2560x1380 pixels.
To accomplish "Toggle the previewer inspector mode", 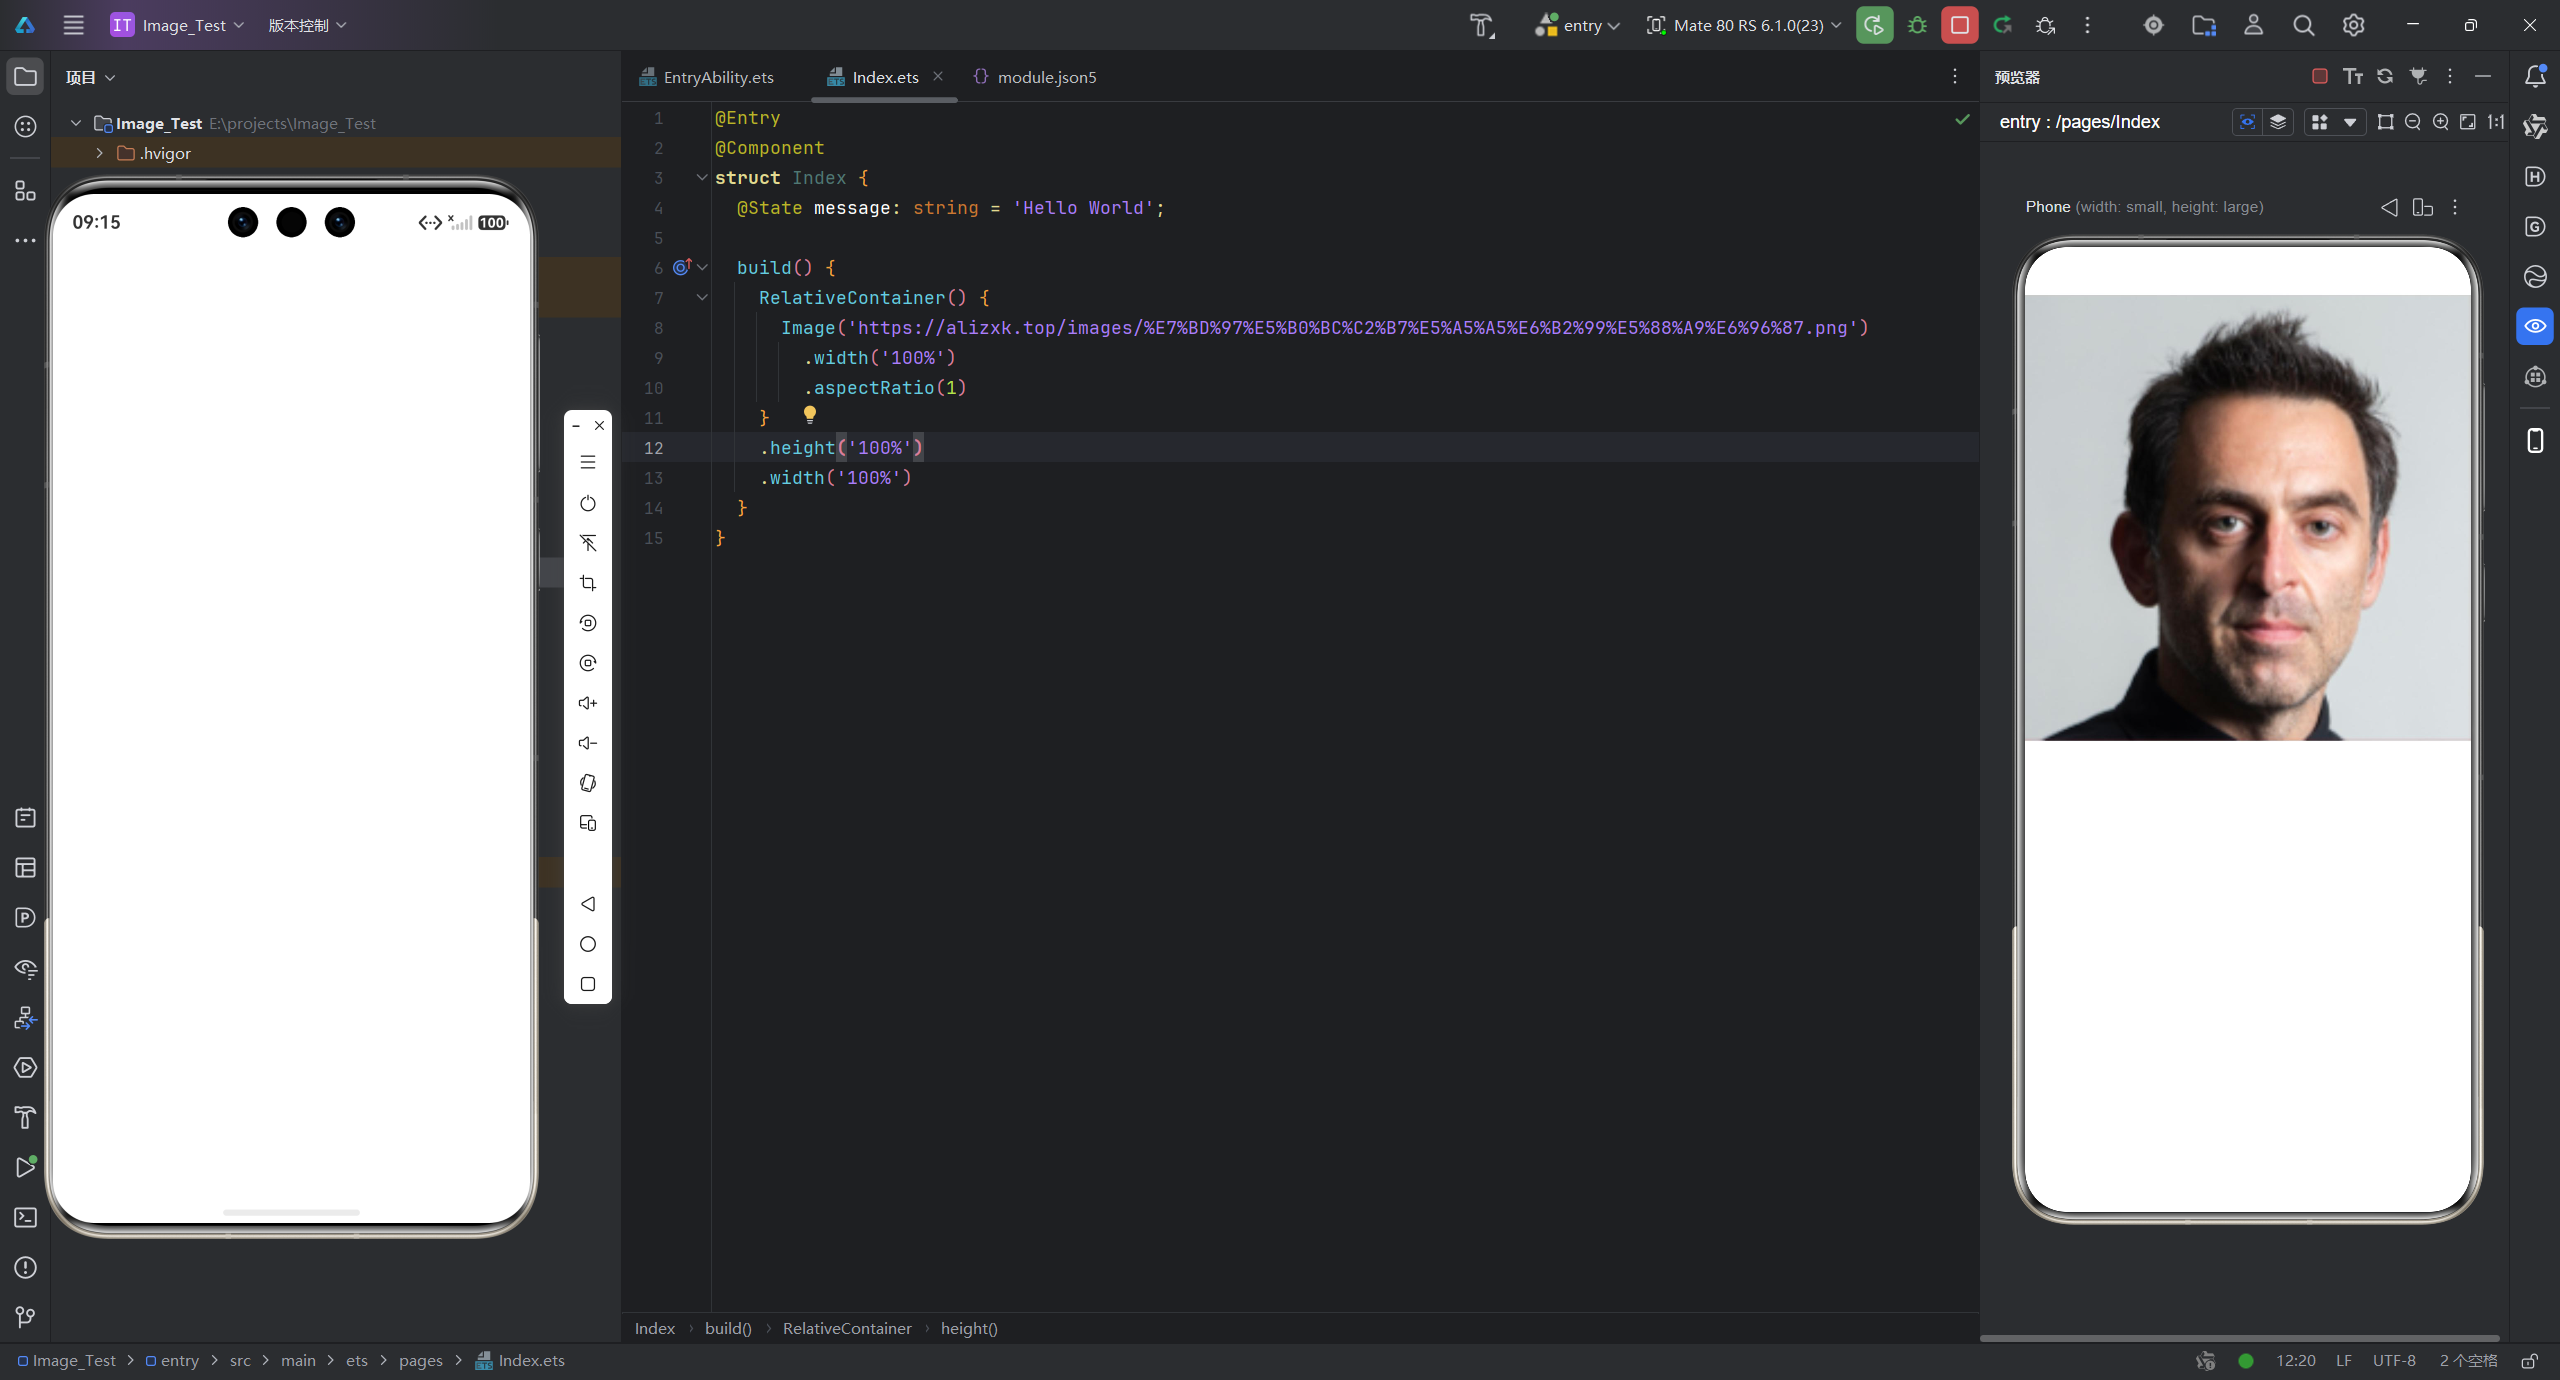I will (x=2247, y=122).
